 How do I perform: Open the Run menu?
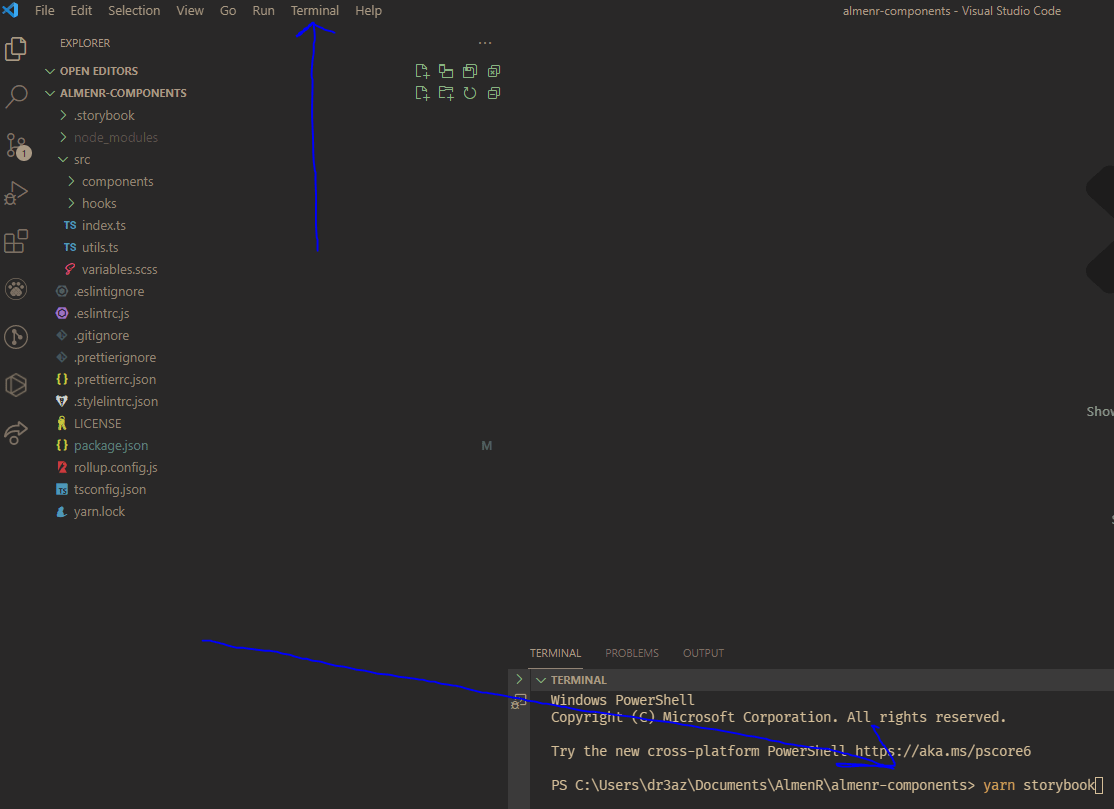click(263, 11)
